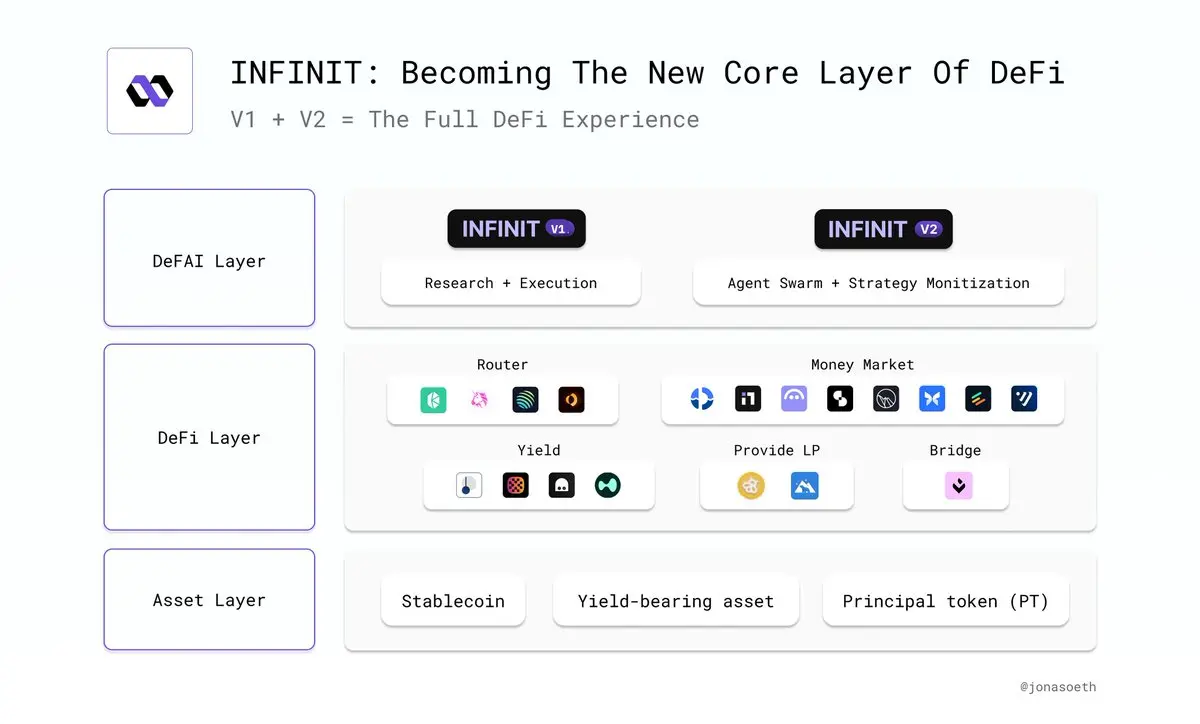Click the black ghost icon under Yield
Viewport: 1200px width, 724px height.
point(561,485)
